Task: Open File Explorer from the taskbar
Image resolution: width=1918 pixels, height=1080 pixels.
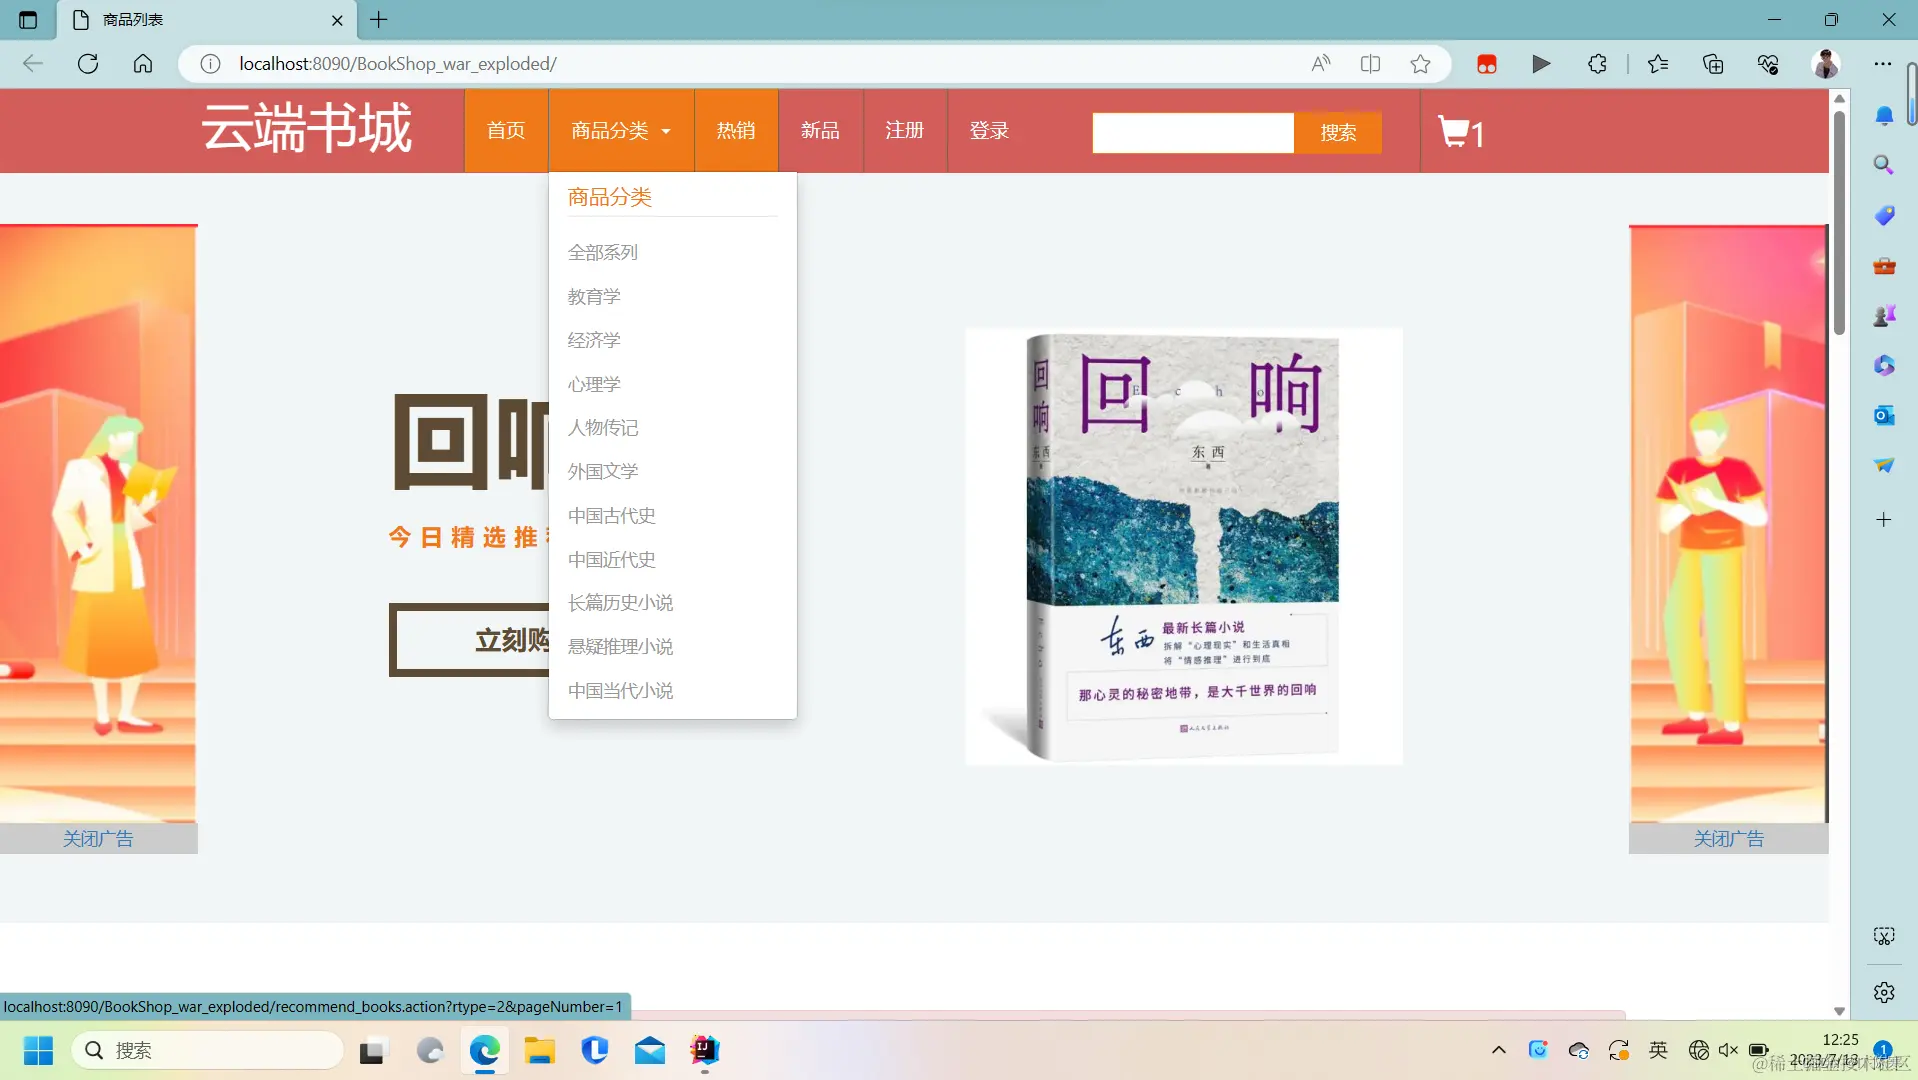Action: pos(540,1050)
